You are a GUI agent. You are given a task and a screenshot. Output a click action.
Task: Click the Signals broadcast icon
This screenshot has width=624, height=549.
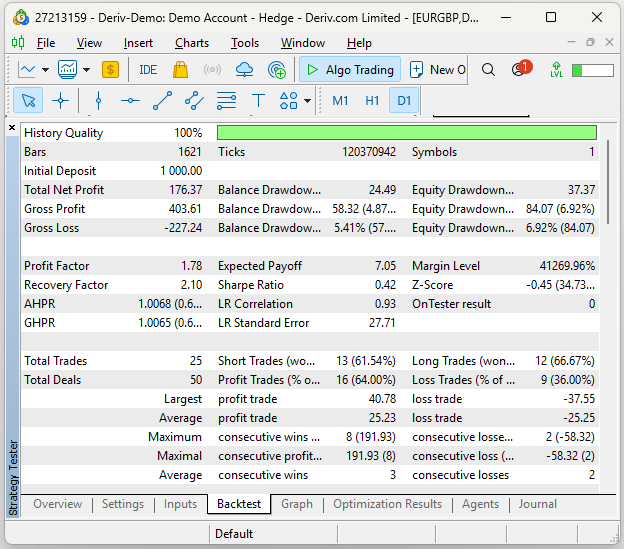[212, 70]
